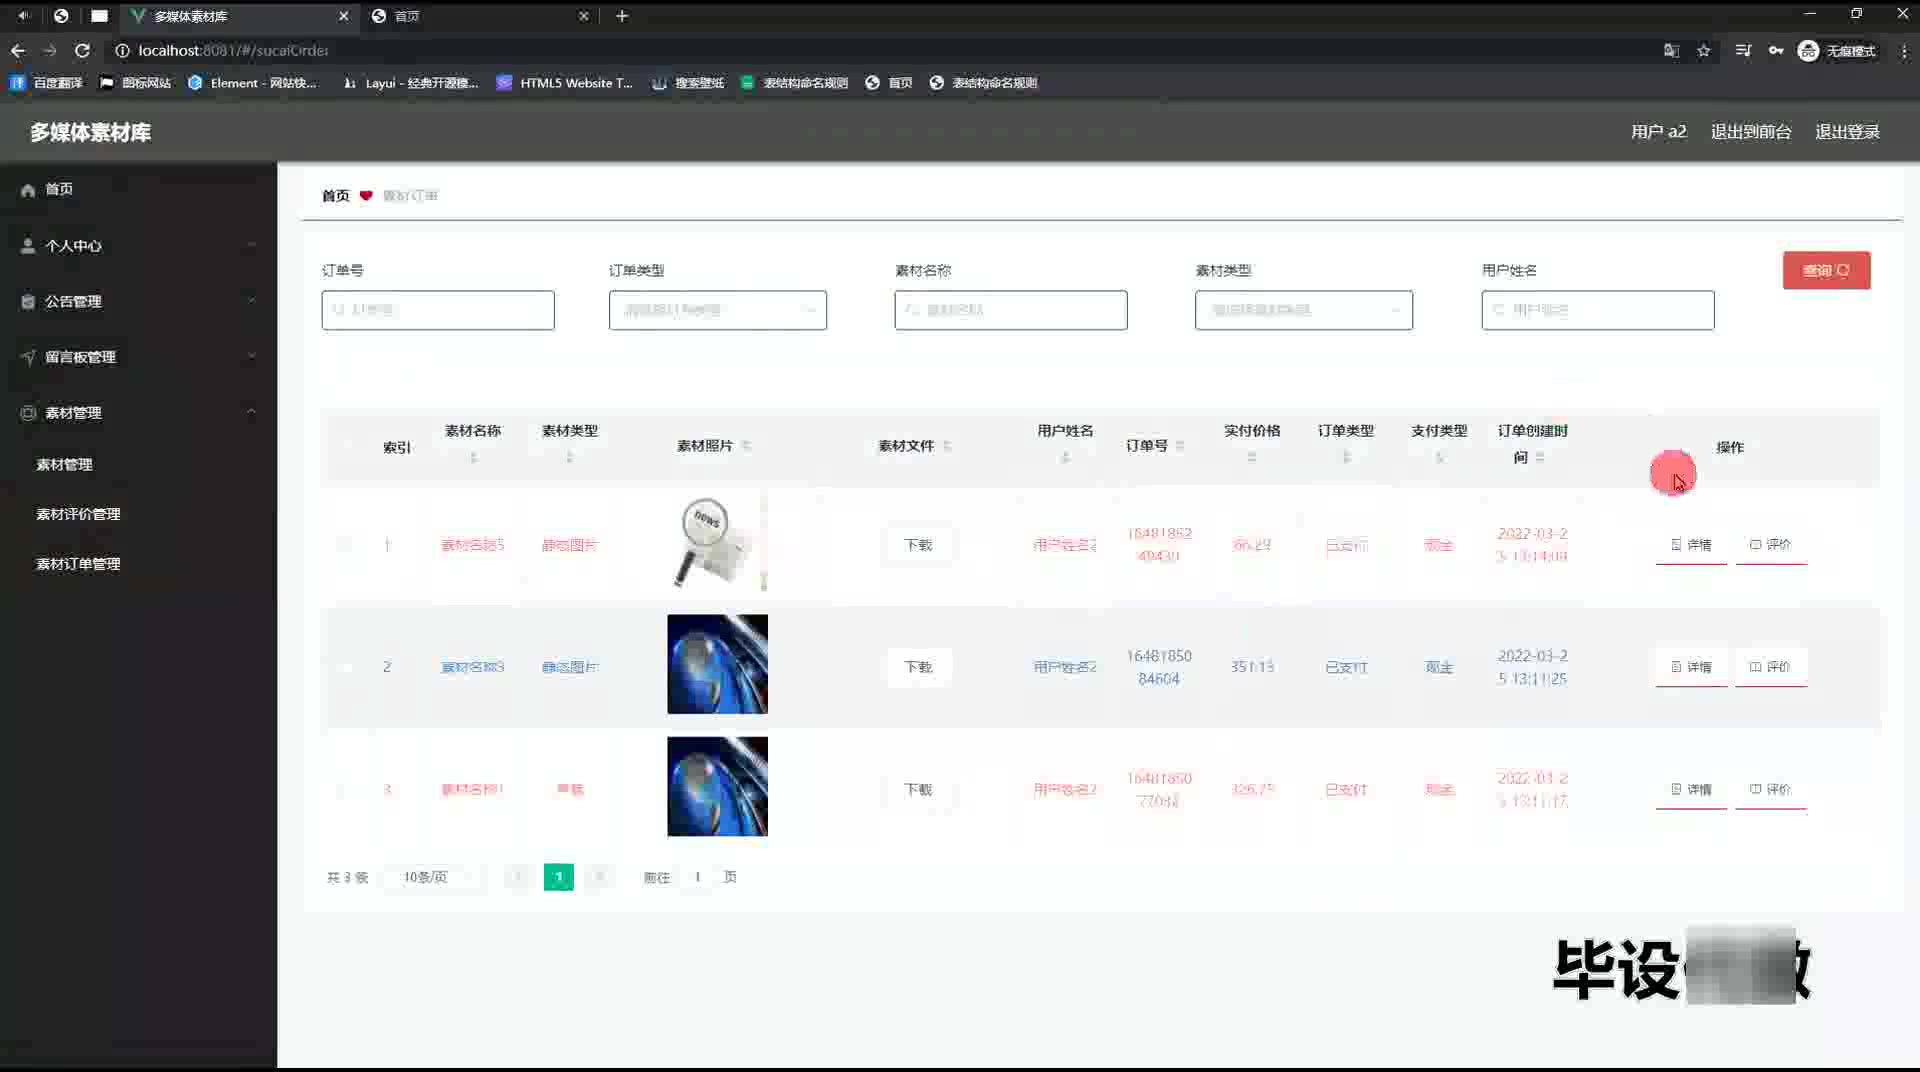Click the password key icon in browser toolbar

click(x=1776, y=51)
